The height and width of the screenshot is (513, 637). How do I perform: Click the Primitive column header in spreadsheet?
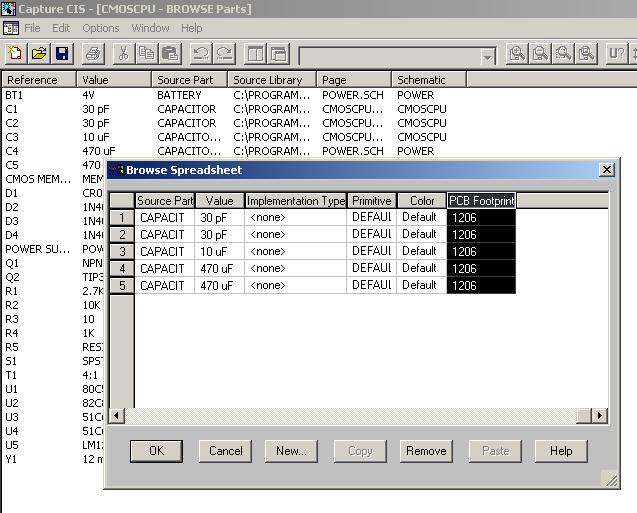[x=371, y=201]
